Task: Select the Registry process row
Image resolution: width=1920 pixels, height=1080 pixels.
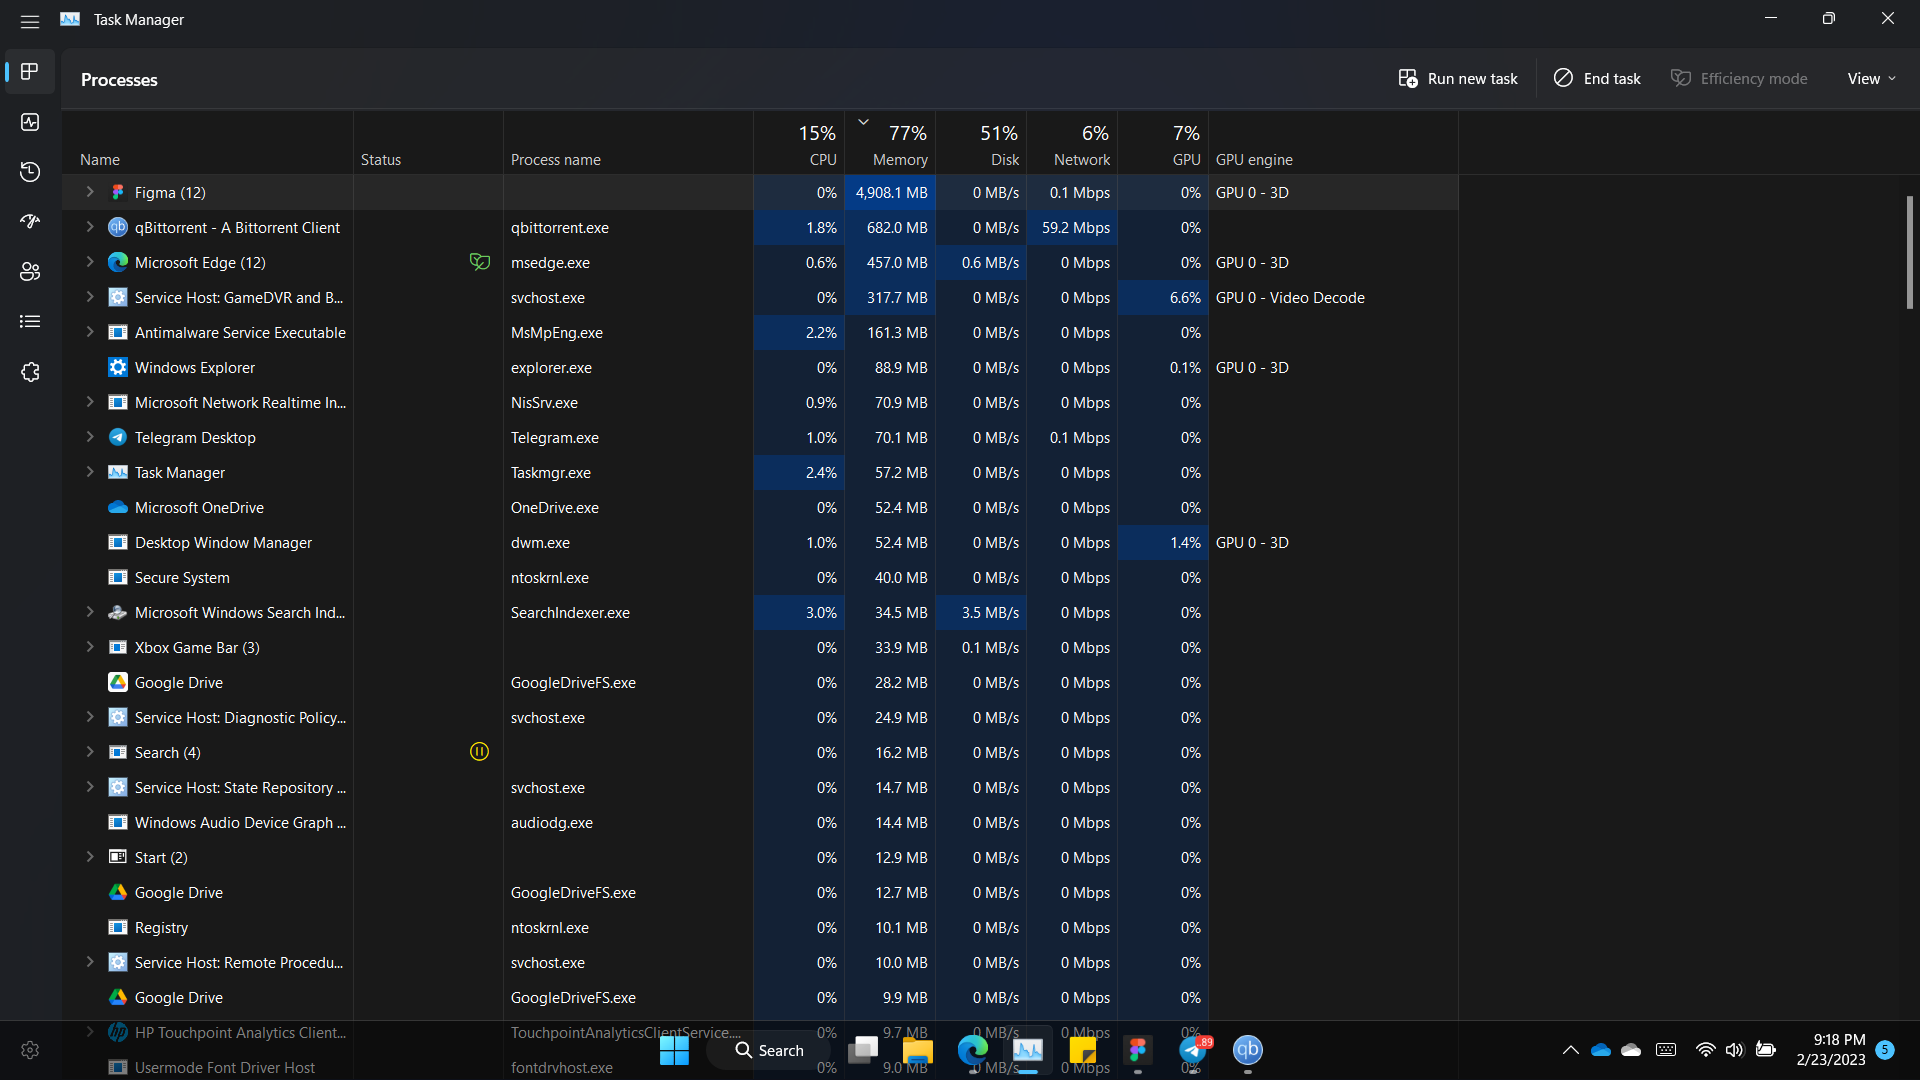Action: tap(760, 927)
